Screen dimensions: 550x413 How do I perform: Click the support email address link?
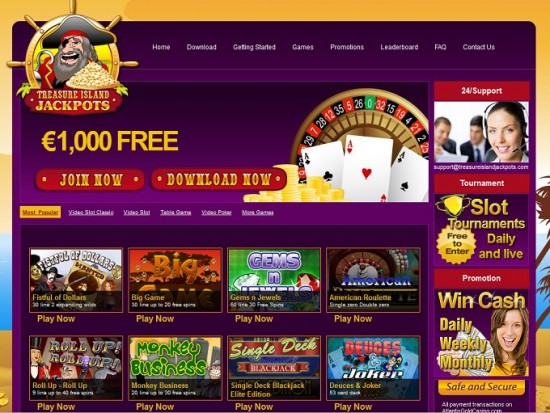[x=481, y=167]
